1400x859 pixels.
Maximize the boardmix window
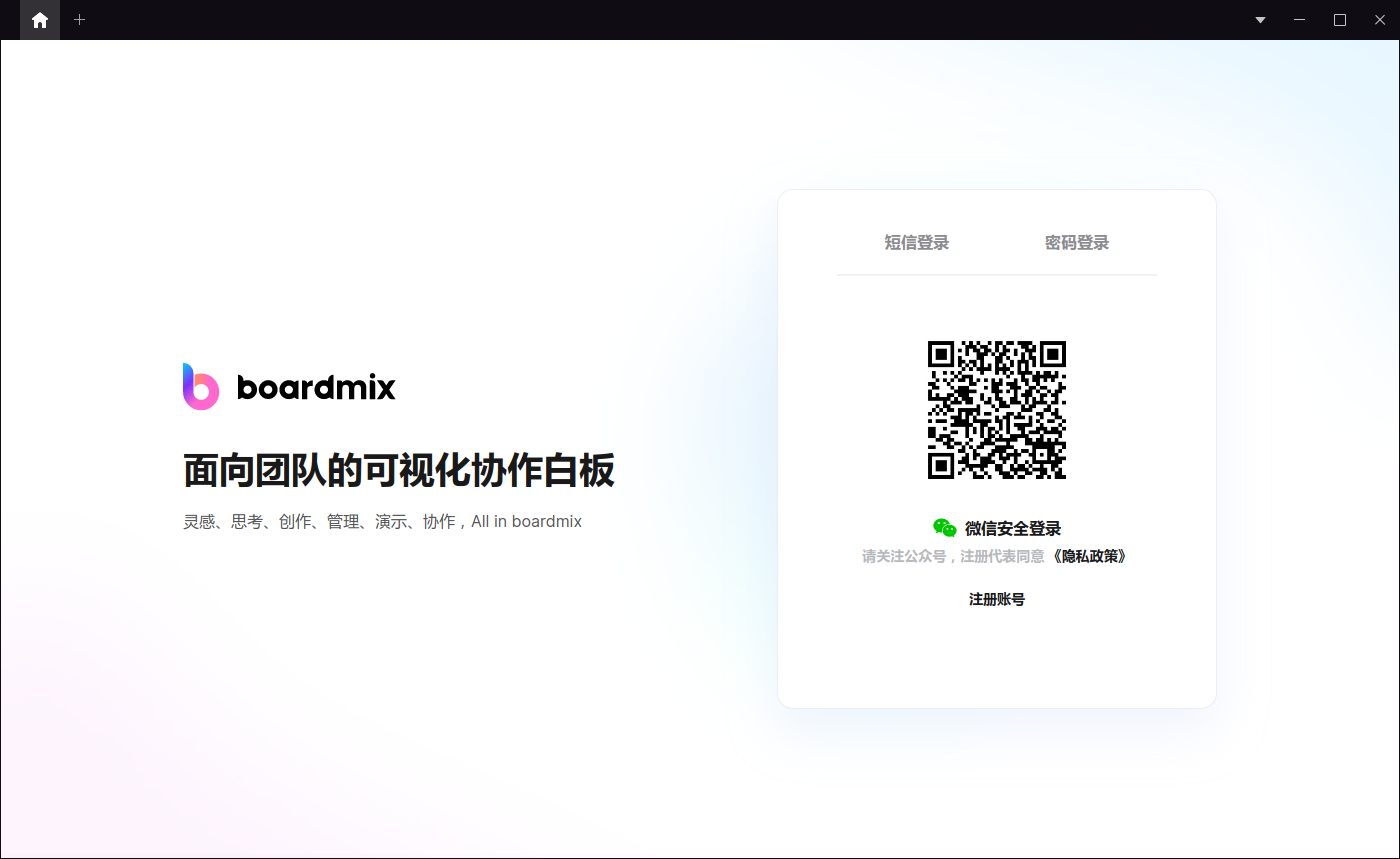tap(1340, 20)
